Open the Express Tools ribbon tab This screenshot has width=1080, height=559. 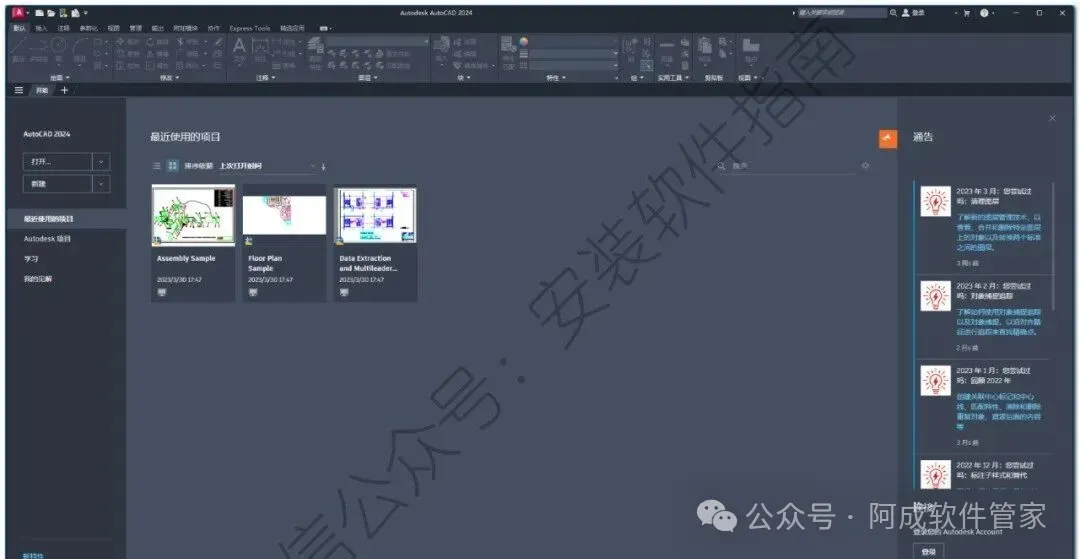pyautogui.click(x=249, y=29)
